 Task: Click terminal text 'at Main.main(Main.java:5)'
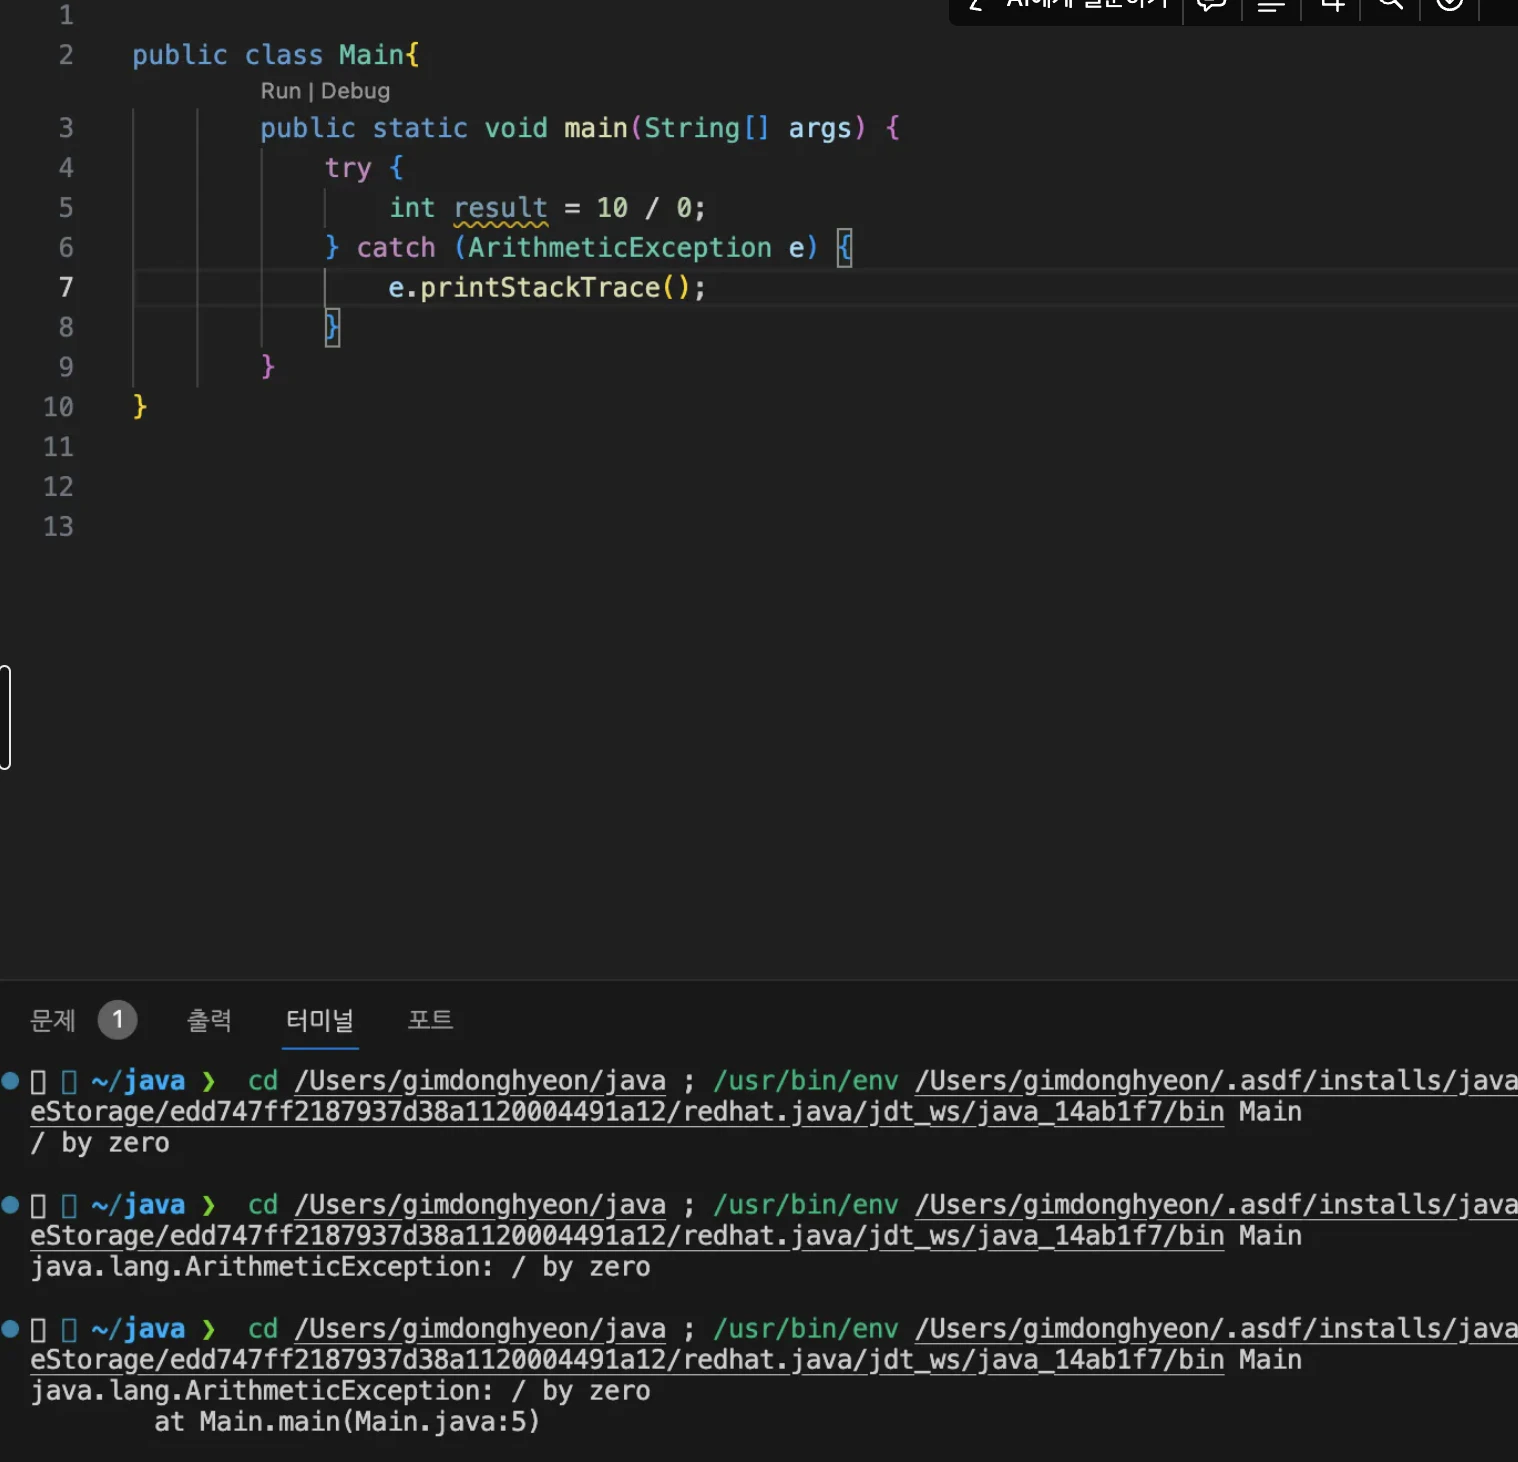[x=347, y=1422]
